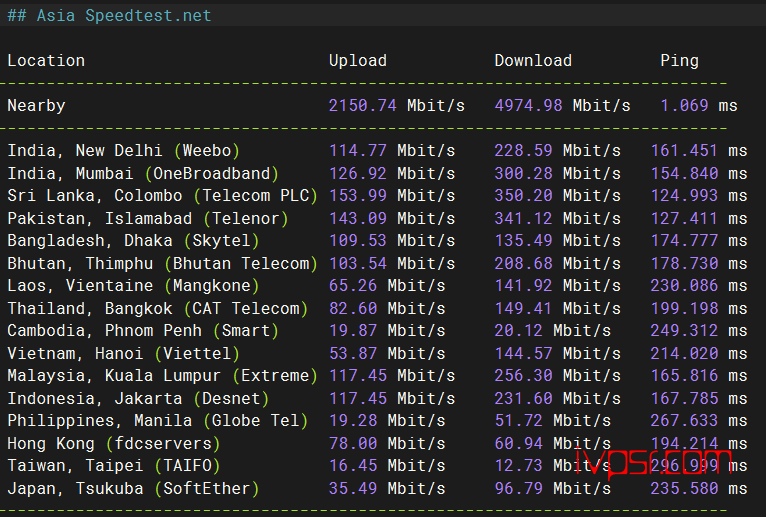Click the ping value 124.993

(684, 196)
